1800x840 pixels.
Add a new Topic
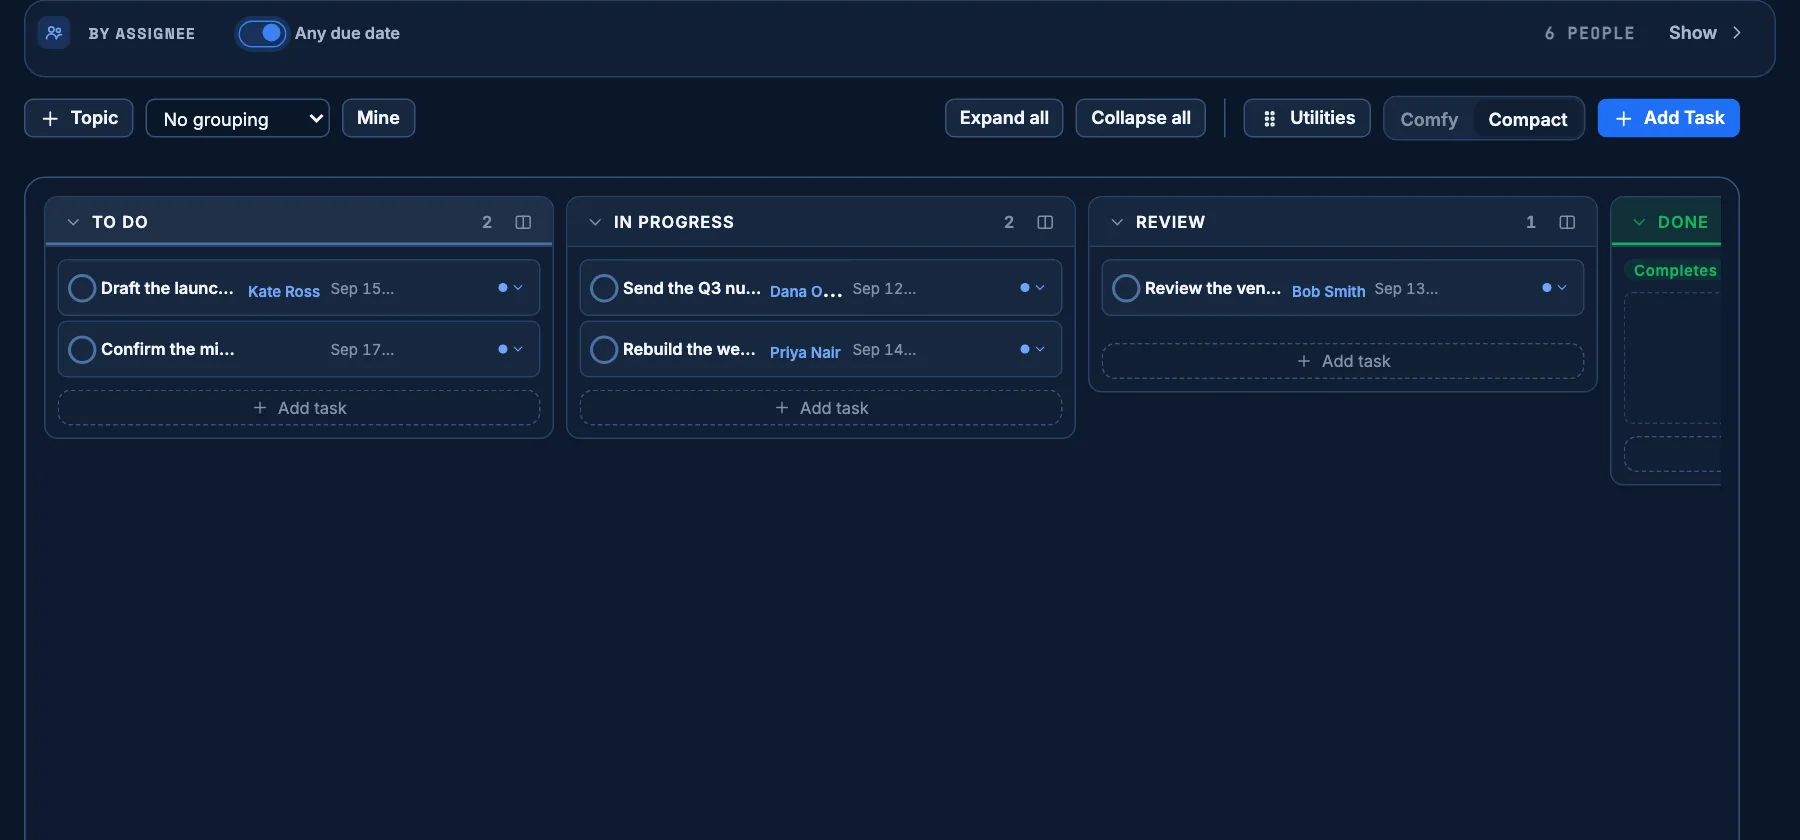pos(79,118)
